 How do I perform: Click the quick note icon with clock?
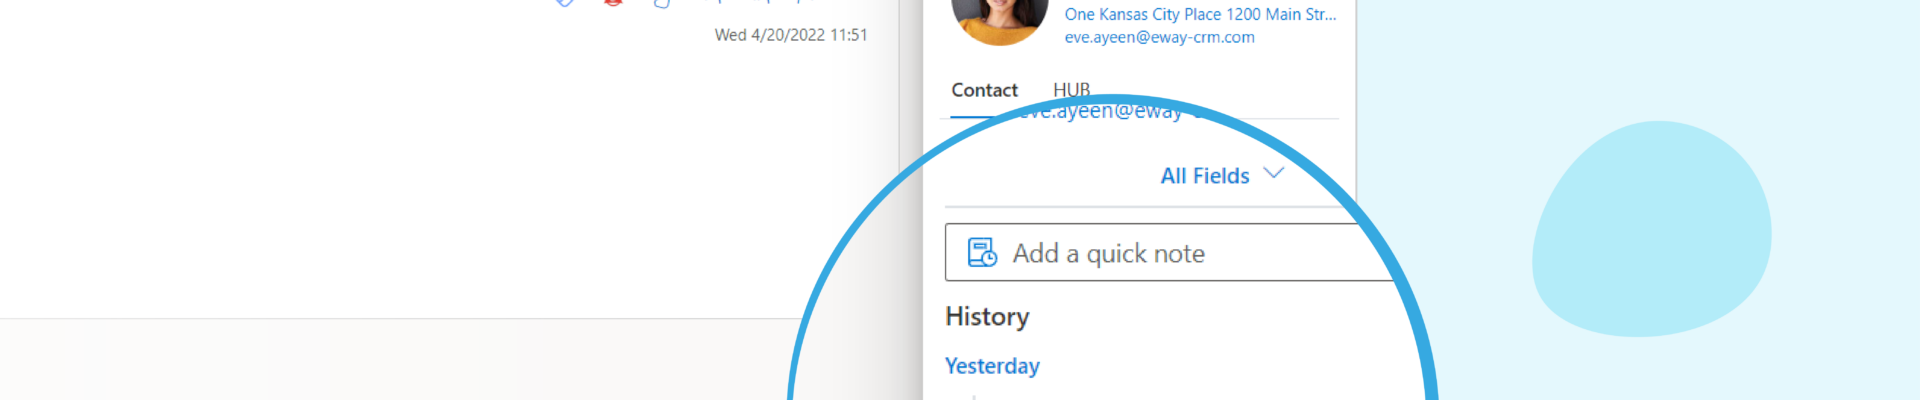[x=982, y=252]
